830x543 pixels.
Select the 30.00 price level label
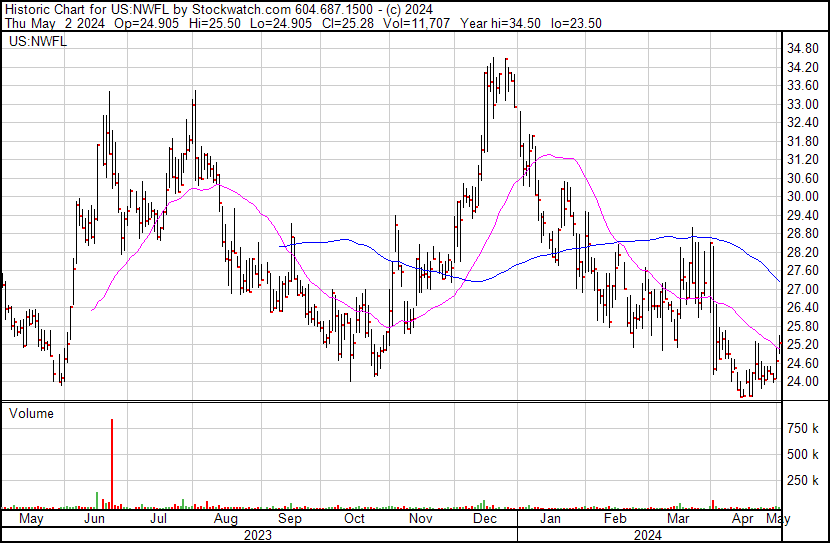click(x=805, y=197)
